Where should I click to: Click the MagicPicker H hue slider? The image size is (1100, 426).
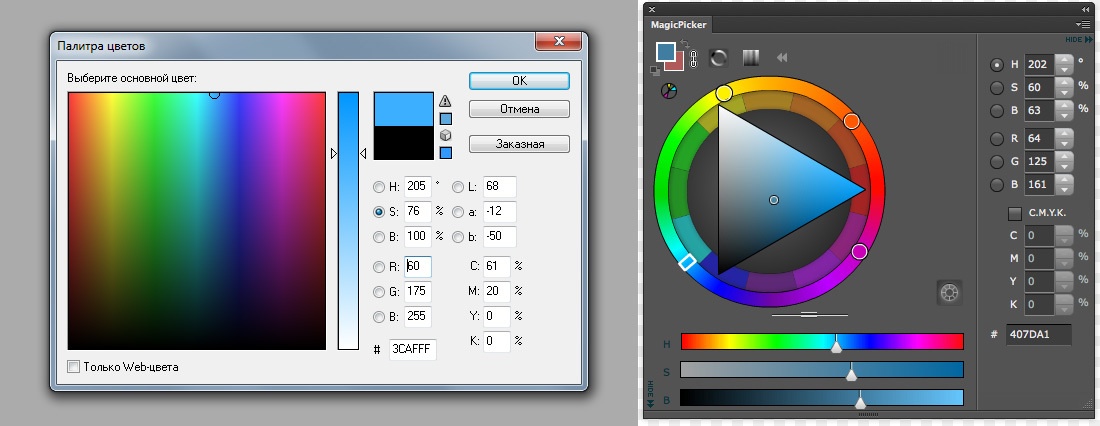click(x=822, y=342)
